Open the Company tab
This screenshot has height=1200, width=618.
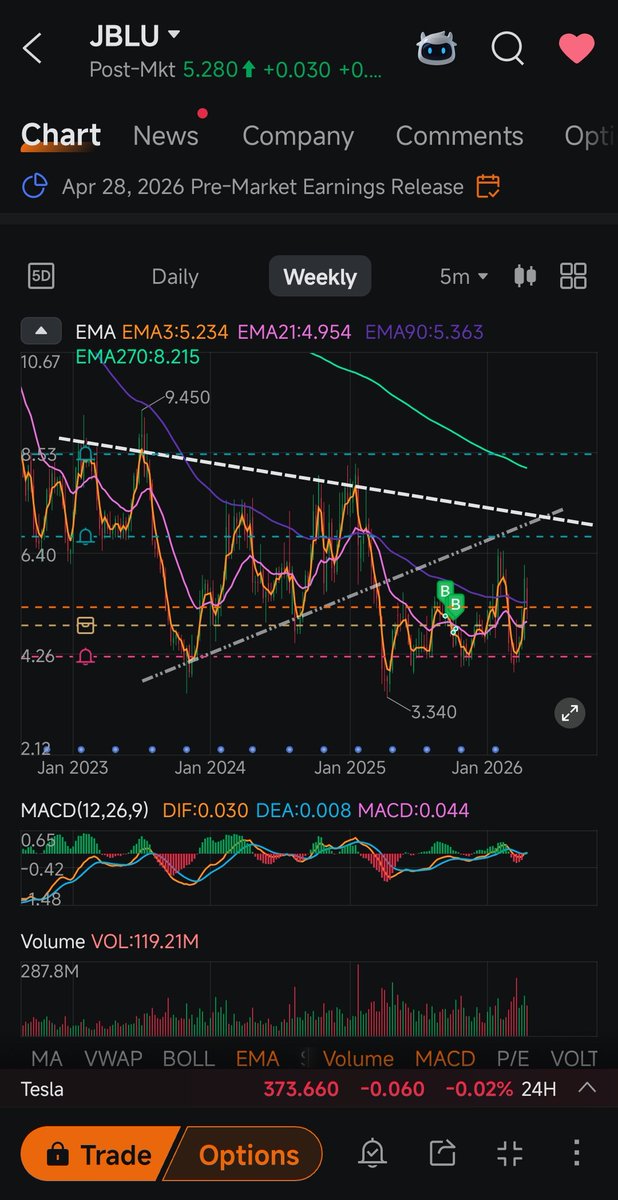click(x=298, y=136)
